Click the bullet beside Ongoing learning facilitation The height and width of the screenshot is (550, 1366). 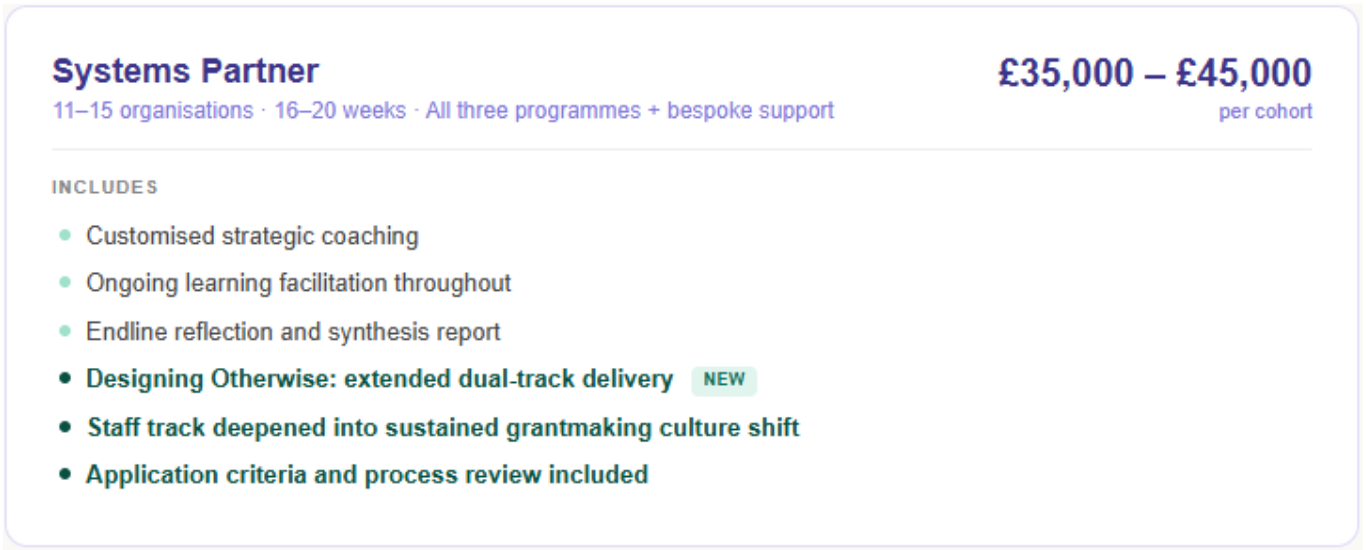click(65, 283)
